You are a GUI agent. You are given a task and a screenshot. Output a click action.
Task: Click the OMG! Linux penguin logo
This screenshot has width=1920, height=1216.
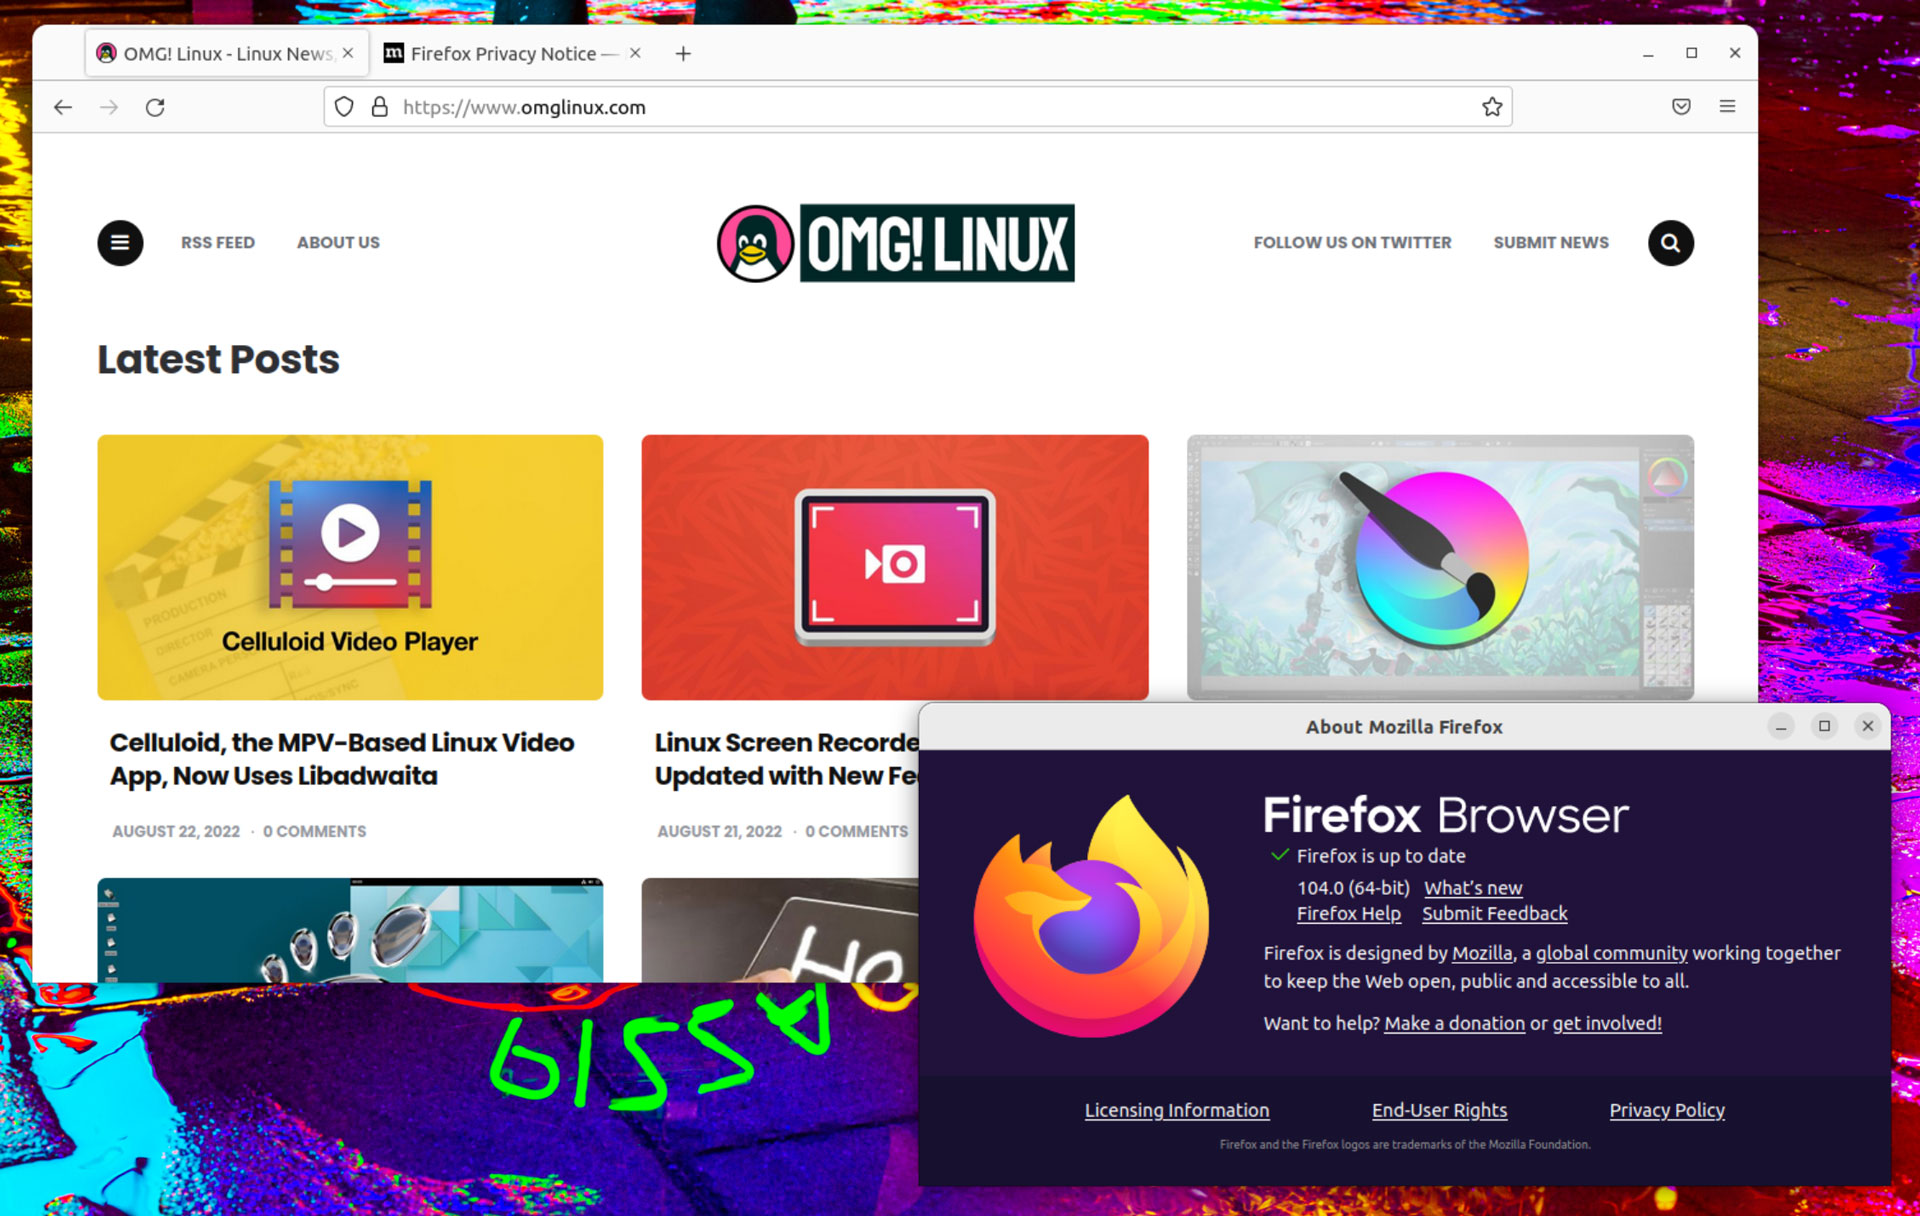[755, 243]
